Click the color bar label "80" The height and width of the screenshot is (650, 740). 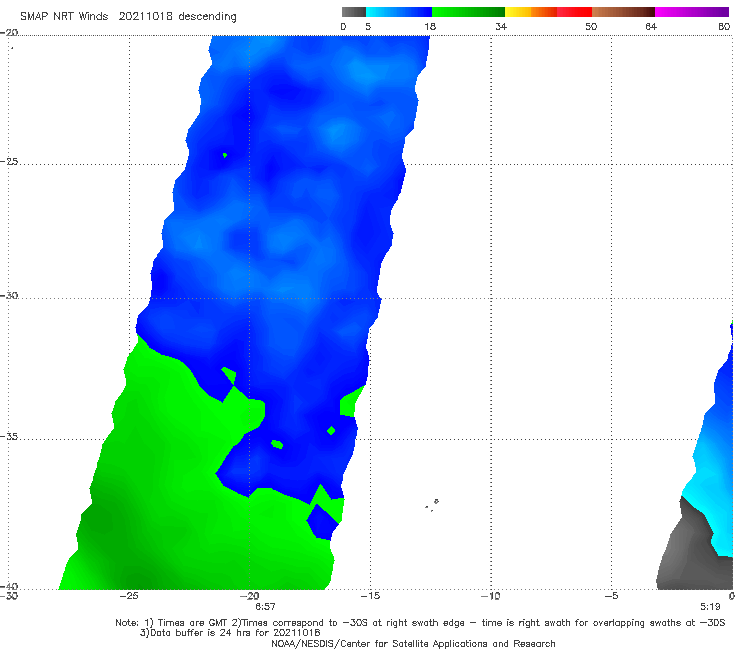[x=724, y=27]
